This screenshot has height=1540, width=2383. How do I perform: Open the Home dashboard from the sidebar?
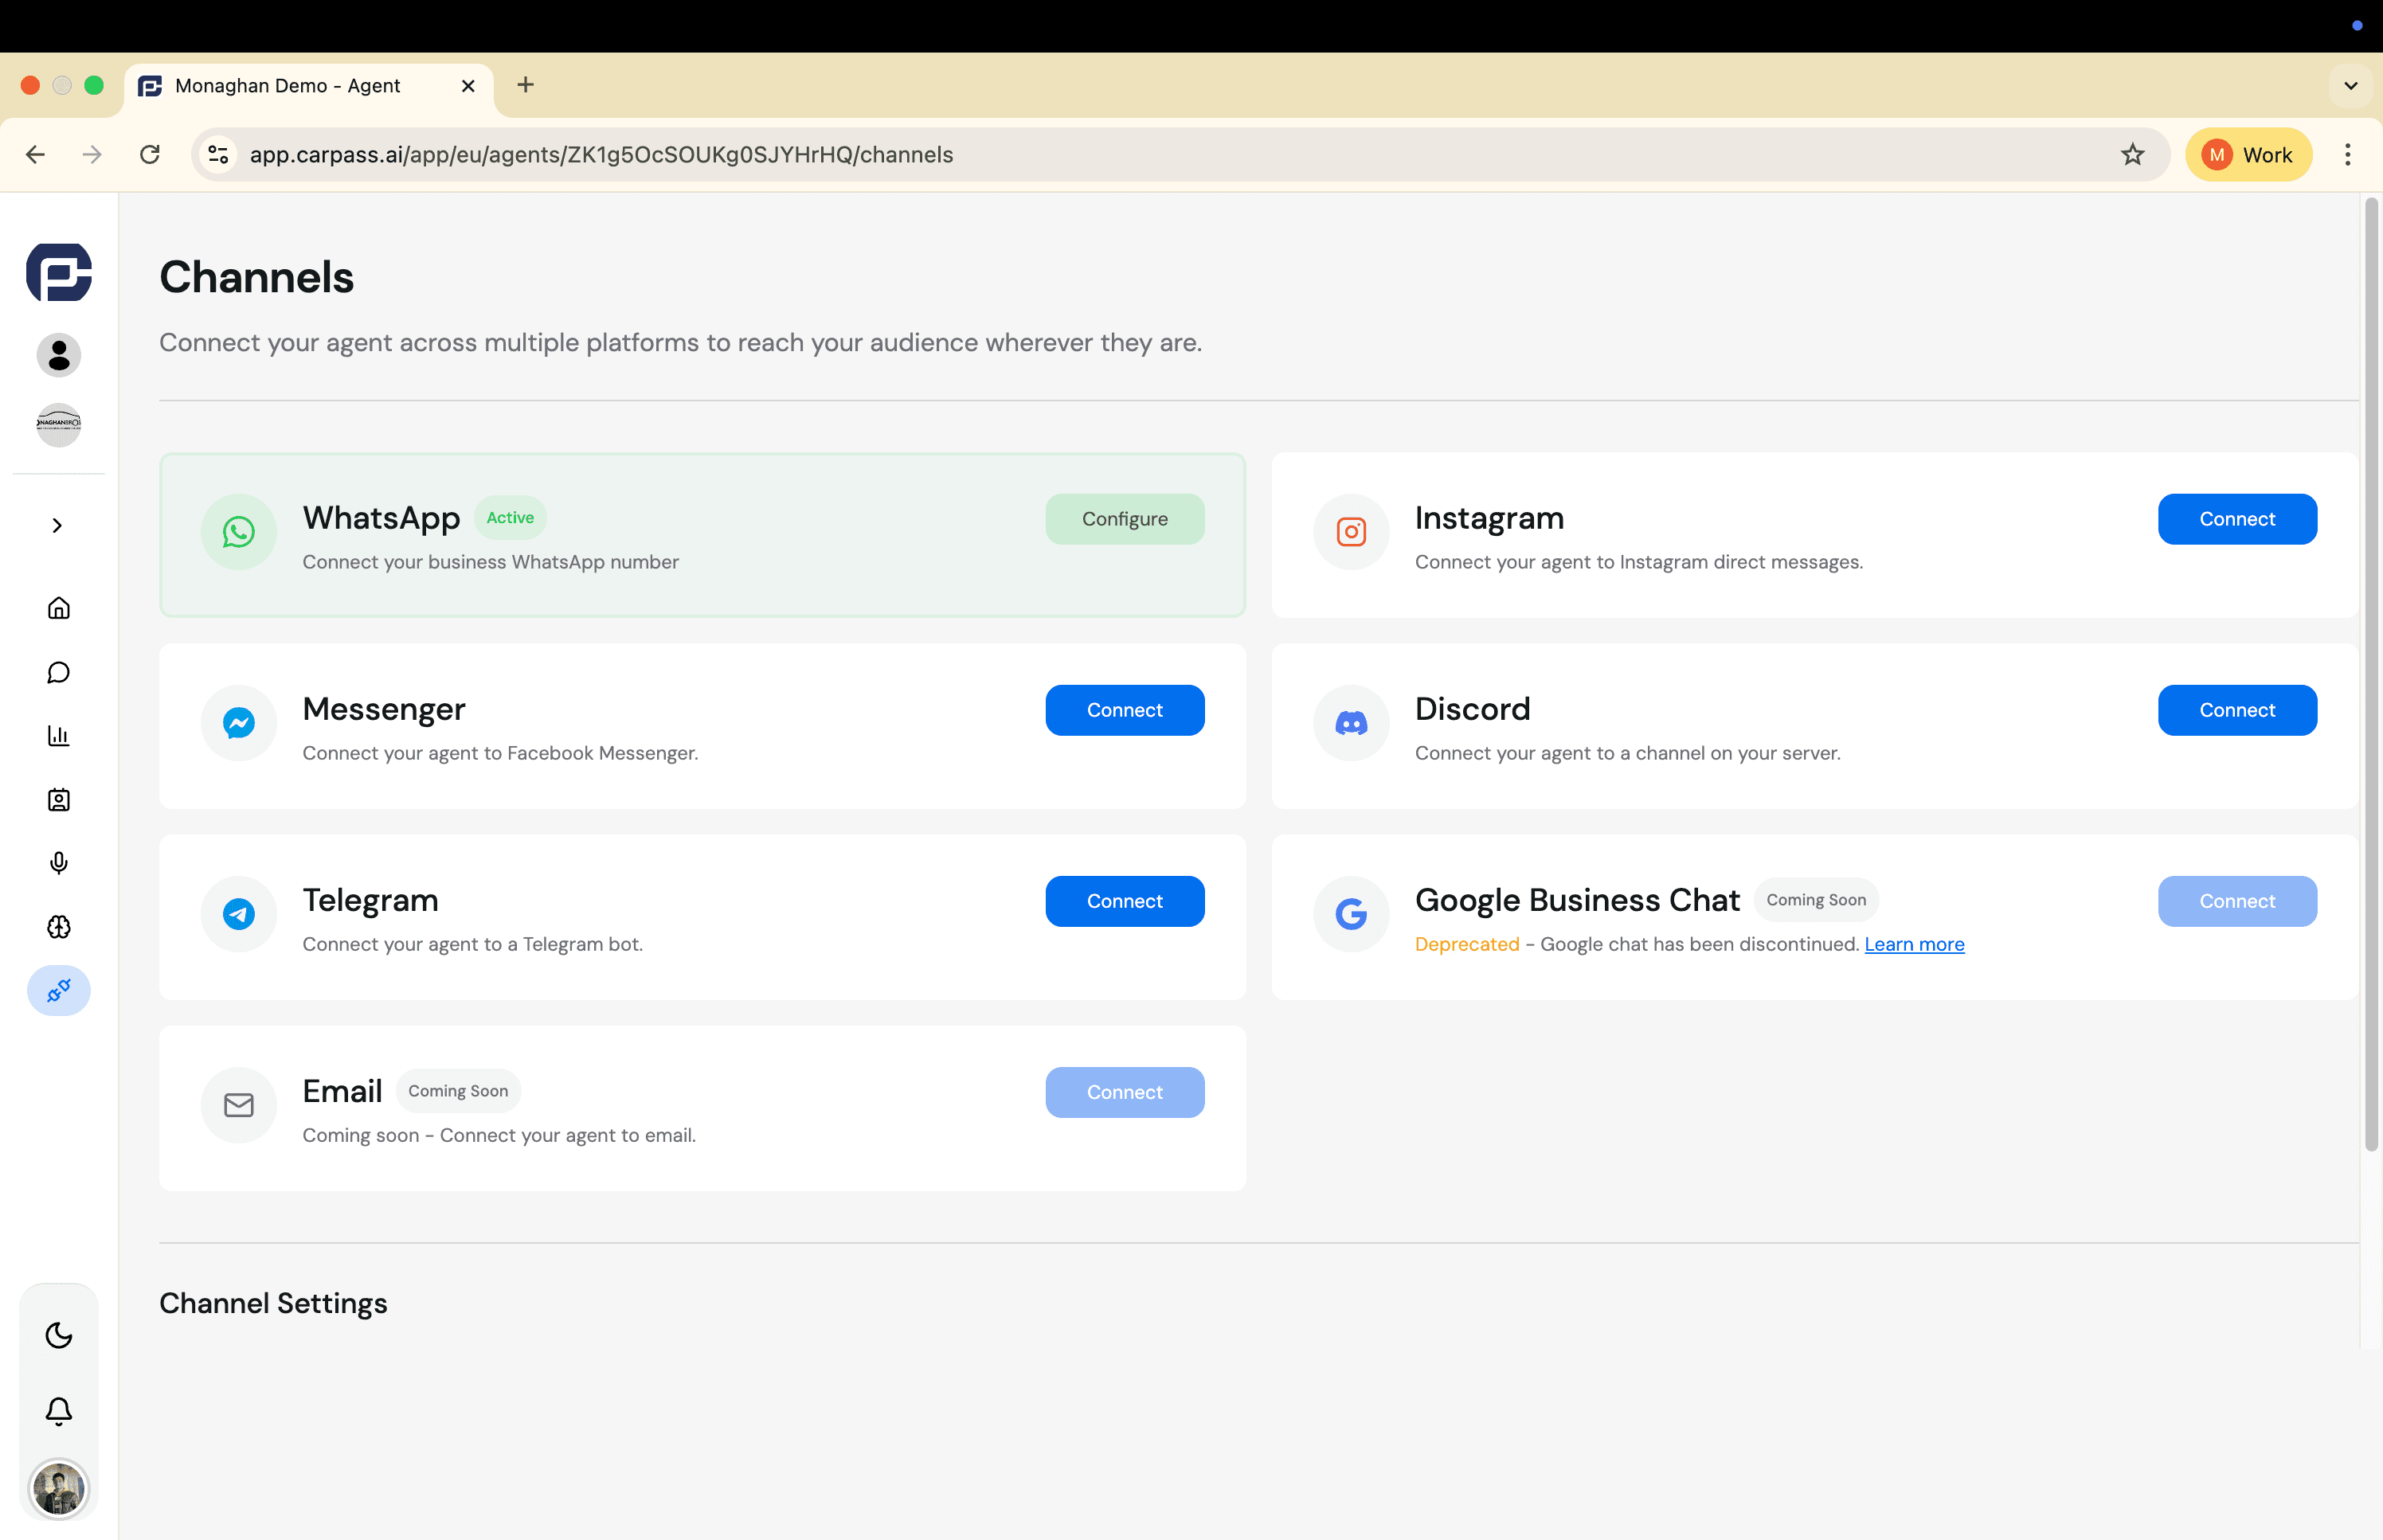pyautogui.click(x=58, y=608)
